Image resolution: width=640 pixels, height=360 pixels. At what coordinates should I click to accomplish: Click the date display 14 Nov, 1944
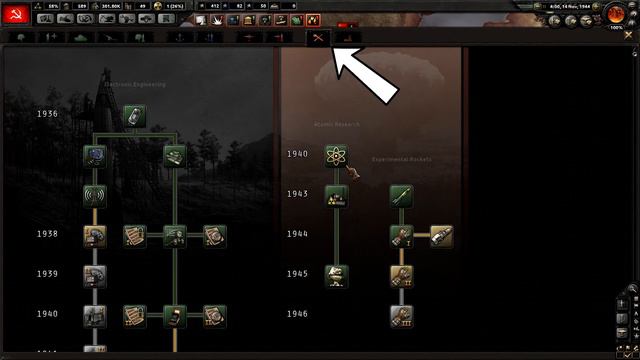click(x=569, y=7)
